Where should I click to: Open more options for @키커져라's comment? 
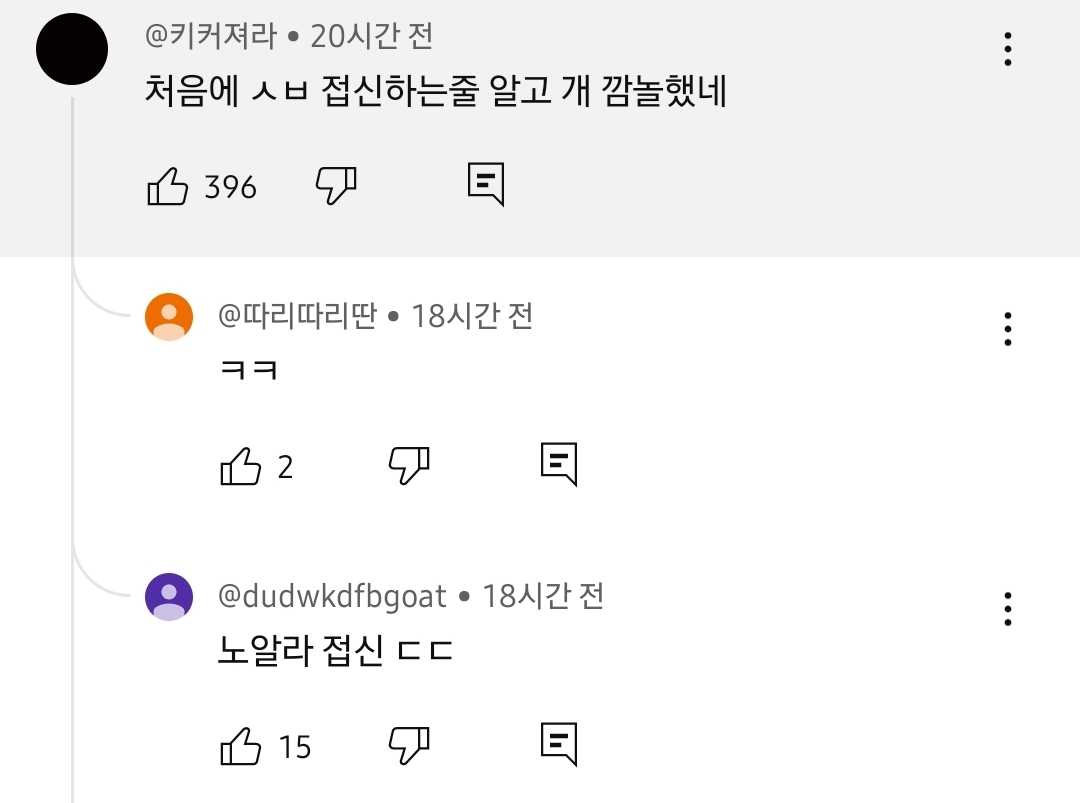click(x=1008, y=49)
